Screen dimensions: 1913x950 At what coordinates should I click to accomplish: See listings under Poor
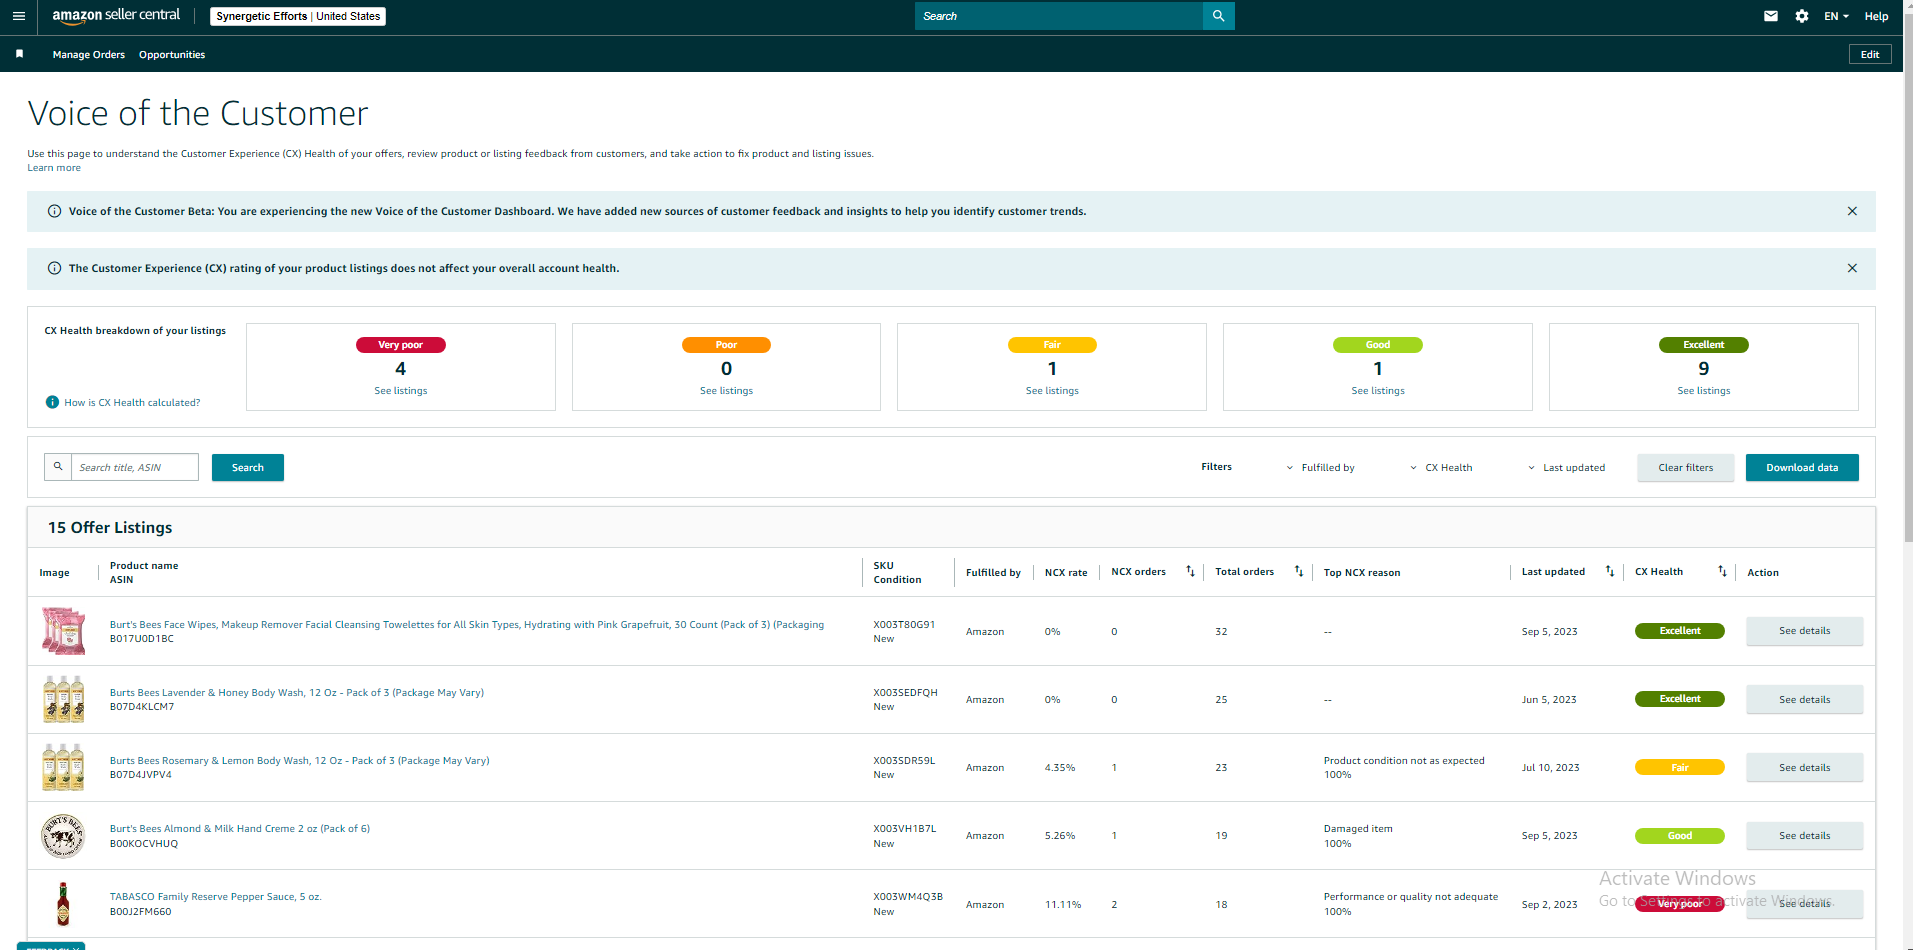[727, 391]
